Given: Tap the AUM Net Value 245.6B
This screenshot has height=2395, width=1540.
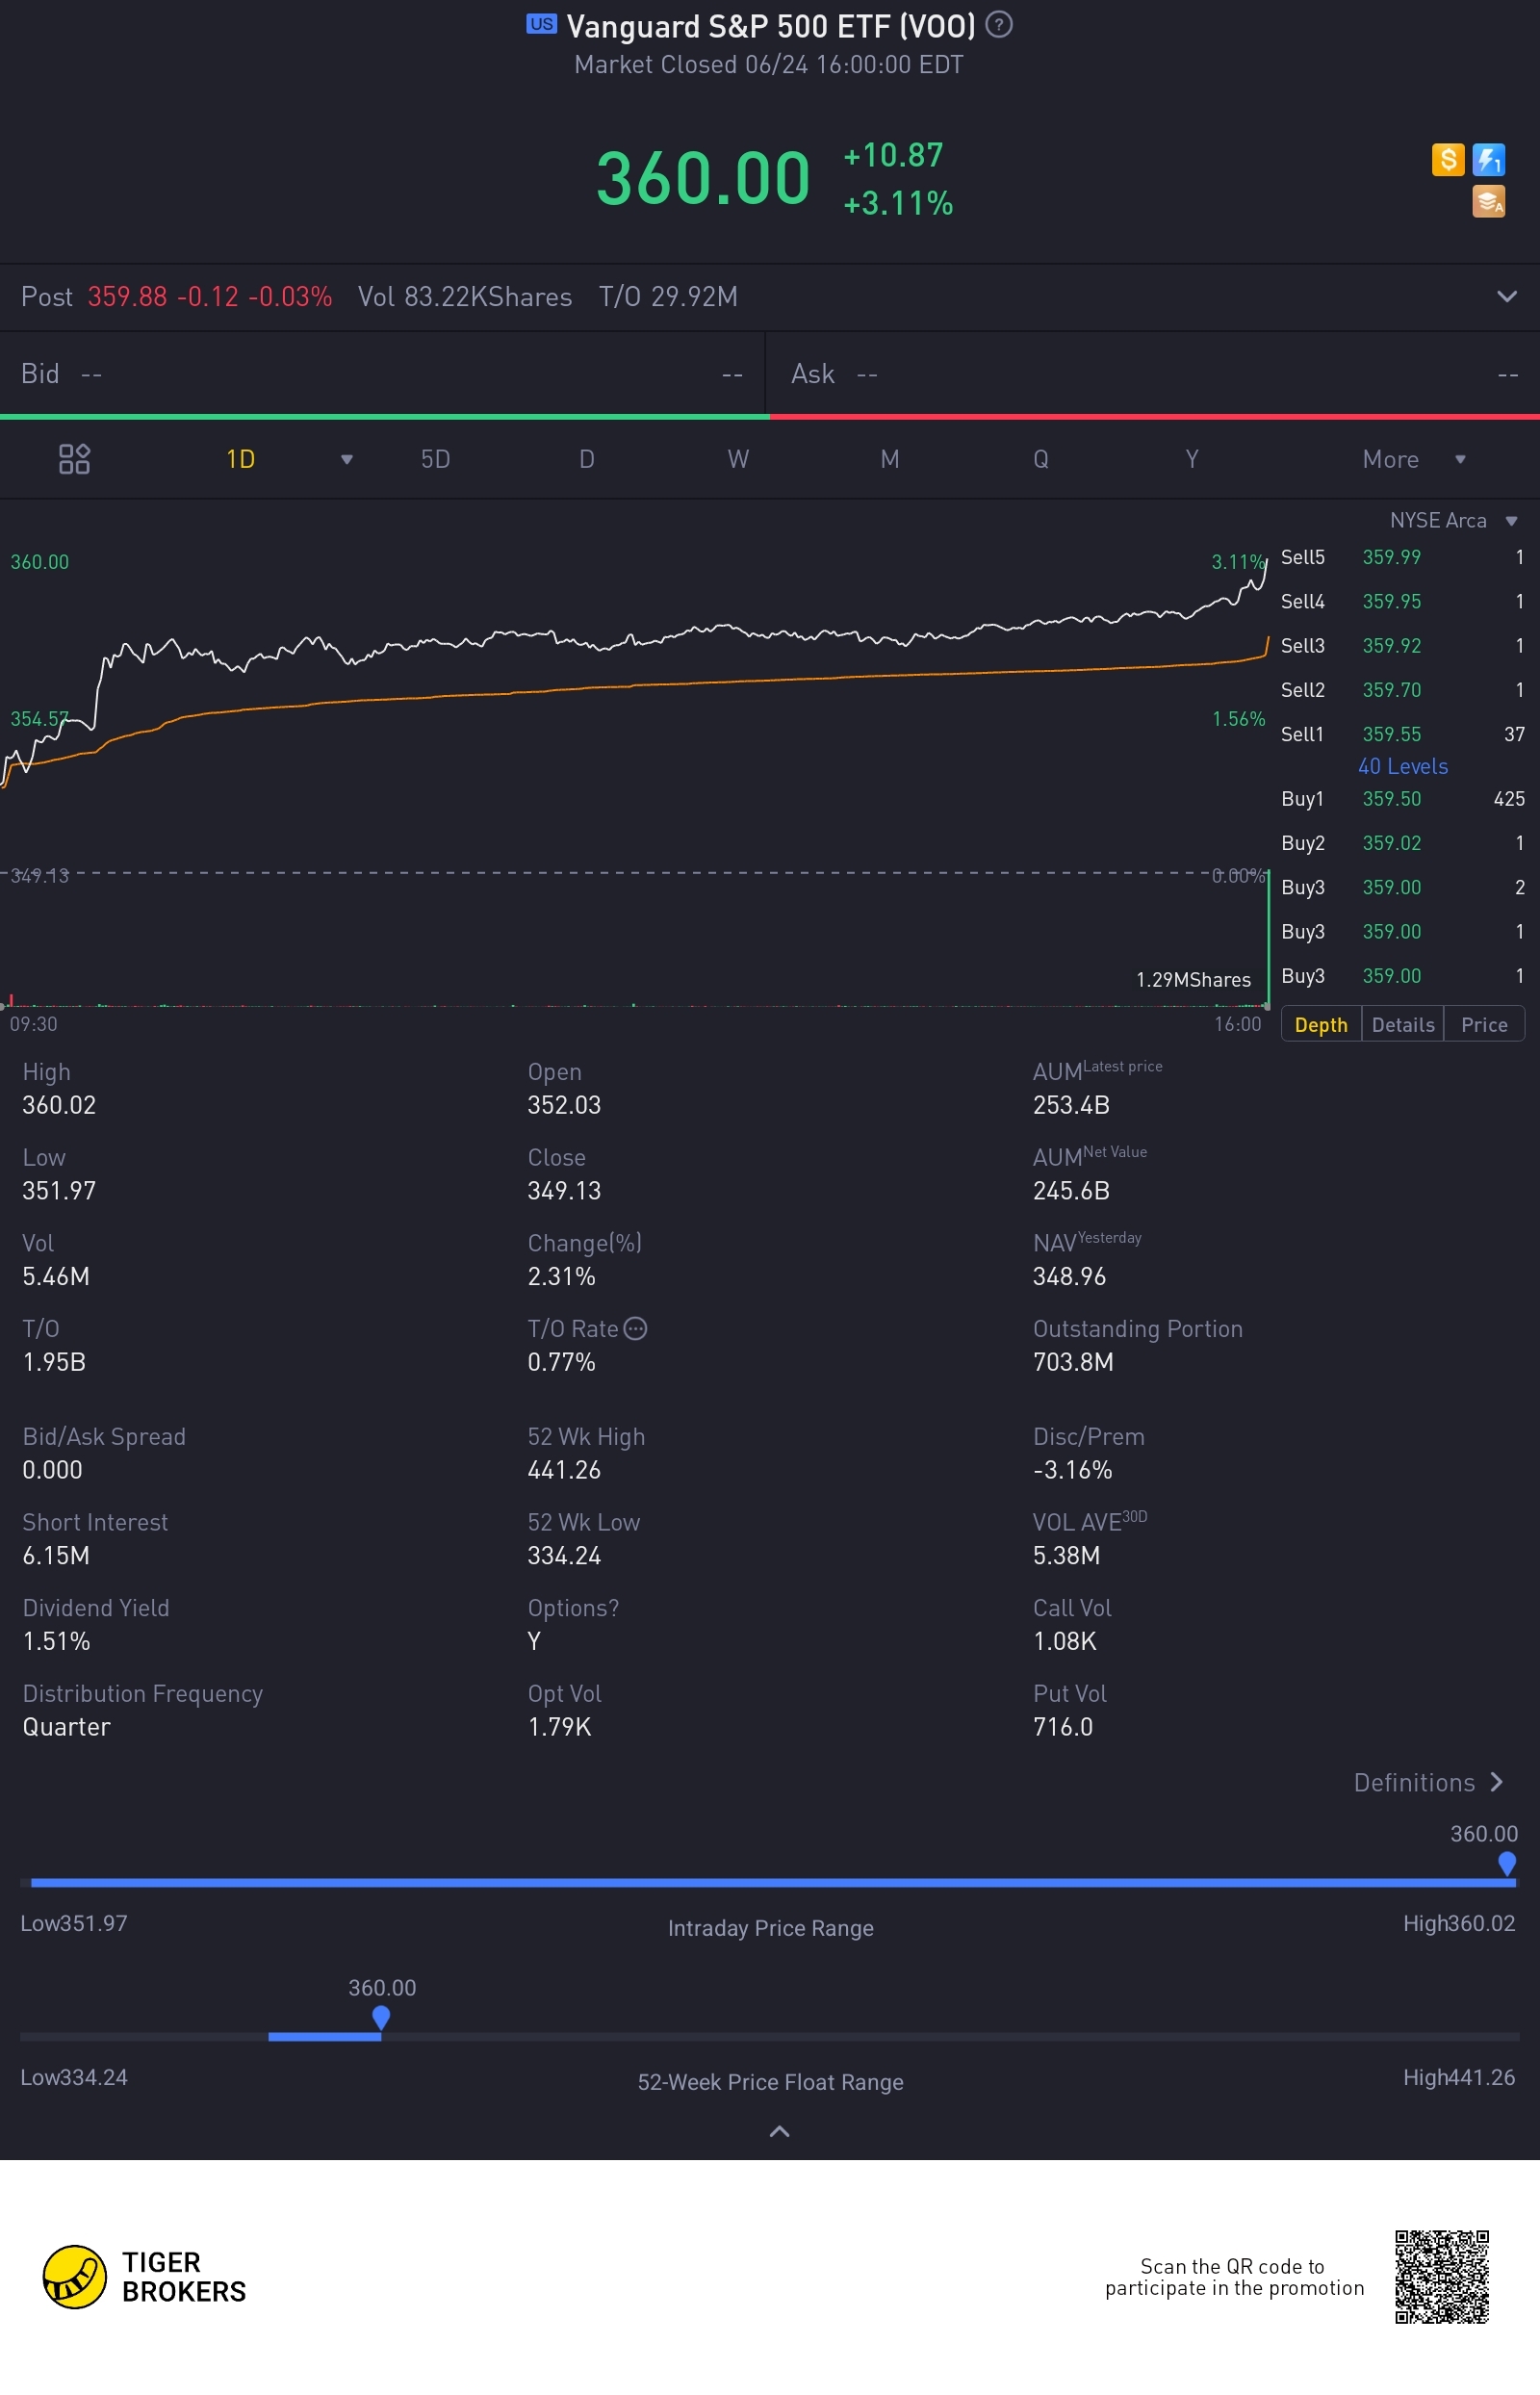Looking at the screenshot, I should 1071,1190.
